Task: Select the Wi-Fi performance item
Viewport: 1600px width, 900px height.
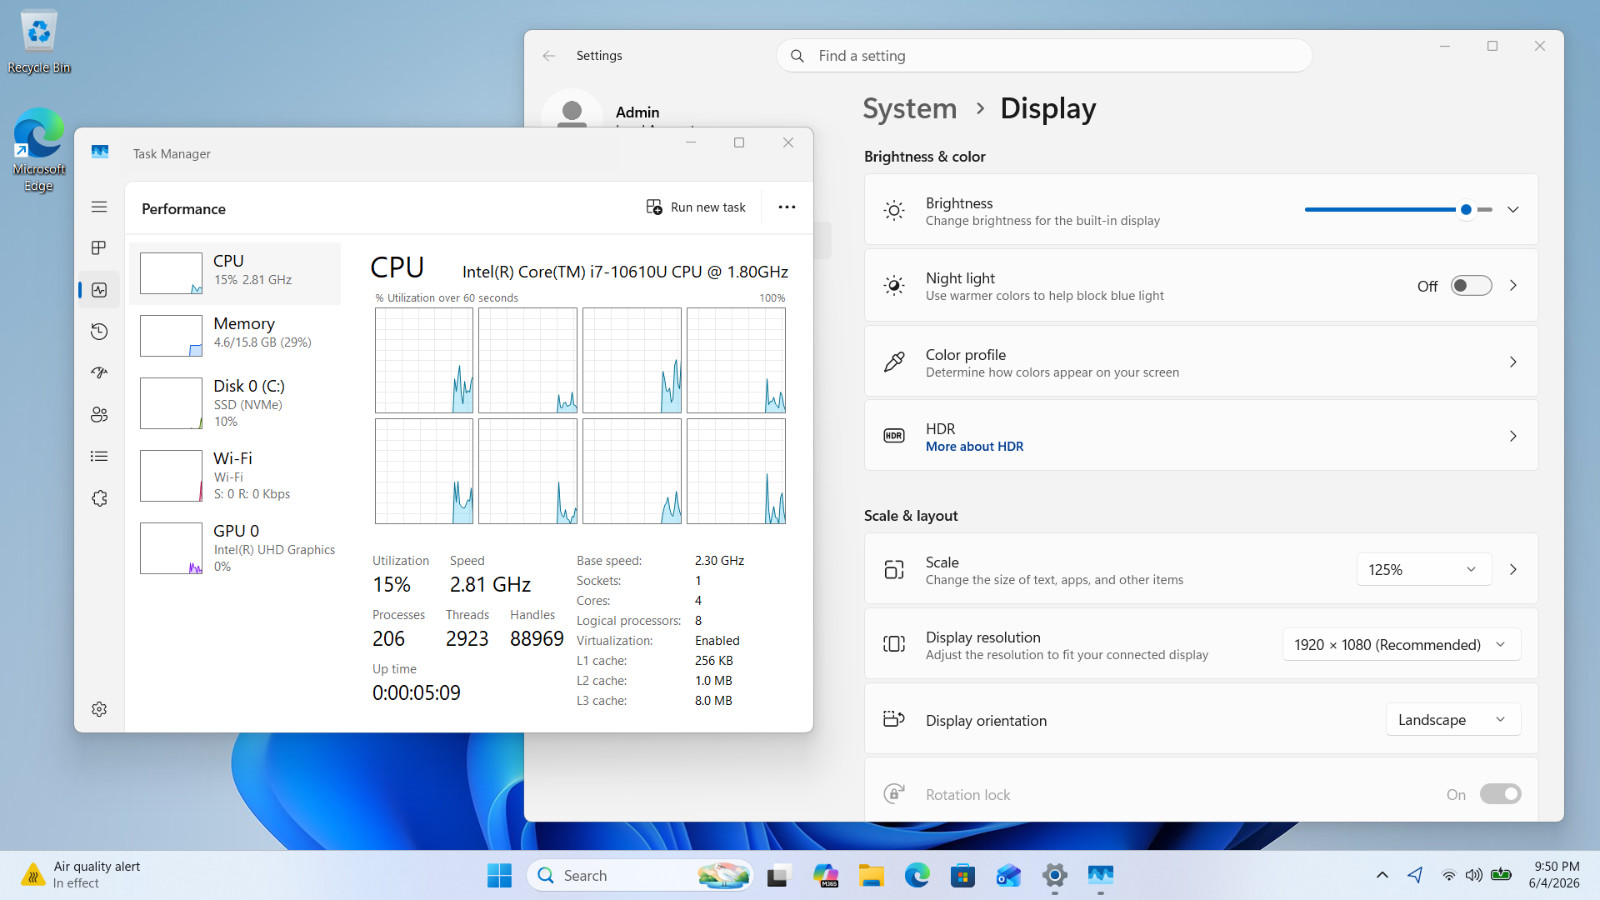Action: click(x=235, y=475)
